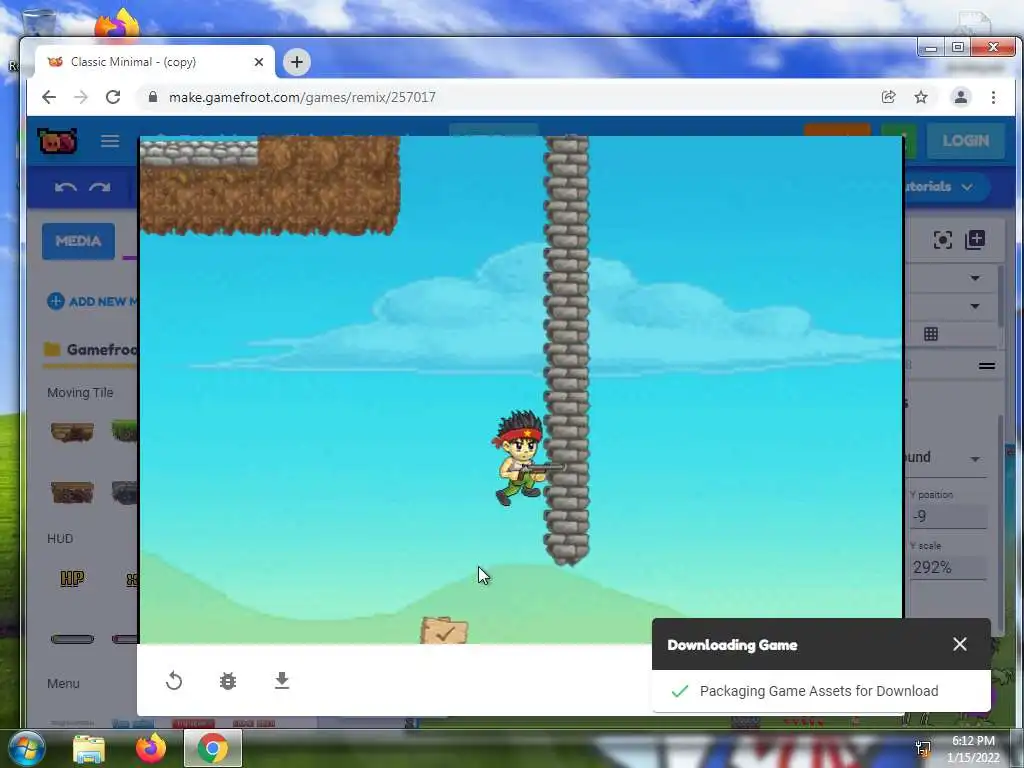Viewport: 1024px width, 768px height.
Task: Click the make.gamefroot.com address bar URL
Action: click(302, 97)
